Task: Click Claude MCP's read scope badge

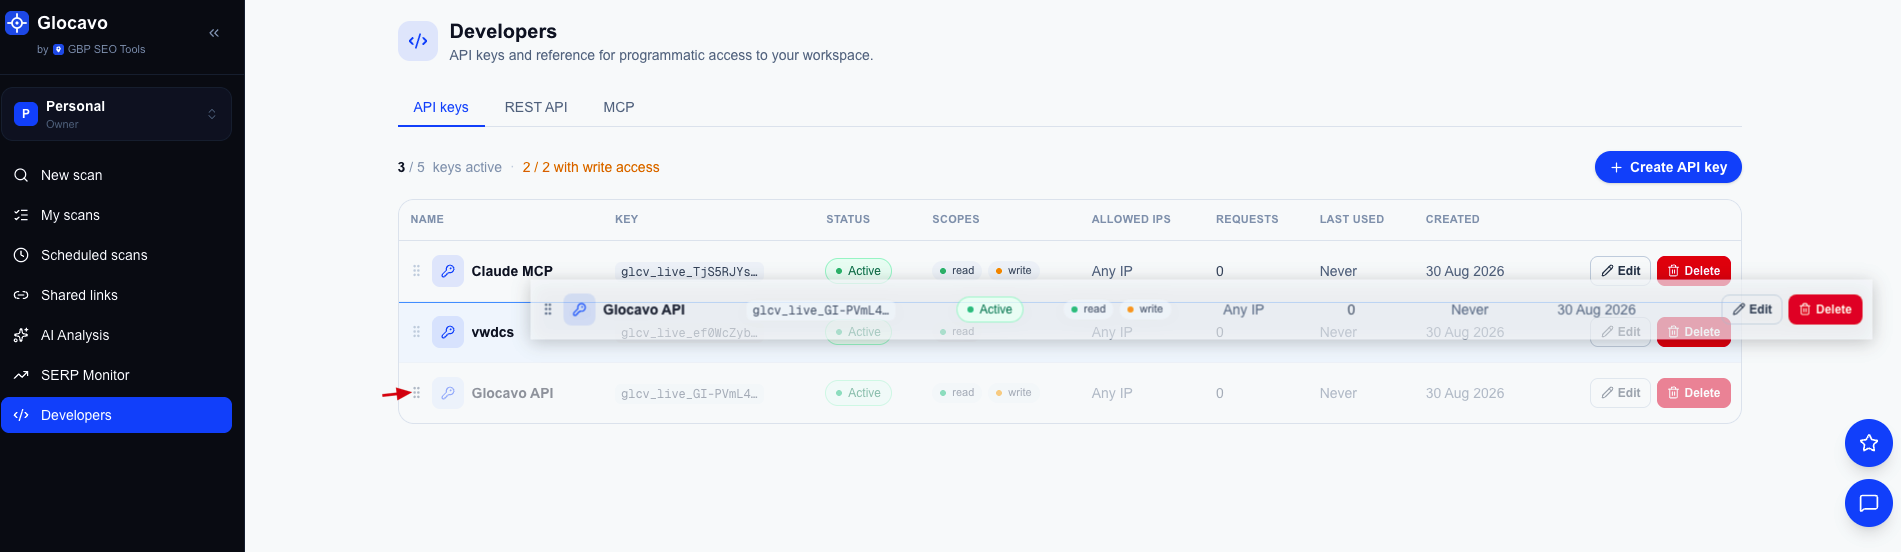Action: 957,271
